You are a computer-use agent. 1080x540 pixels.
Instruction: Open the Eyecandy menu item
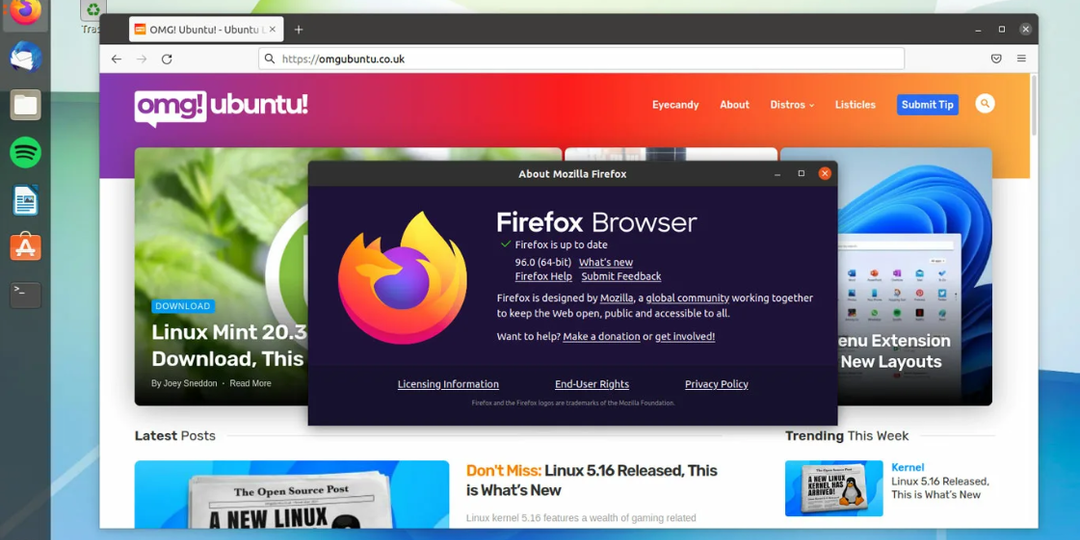click(x=676, y=105)
